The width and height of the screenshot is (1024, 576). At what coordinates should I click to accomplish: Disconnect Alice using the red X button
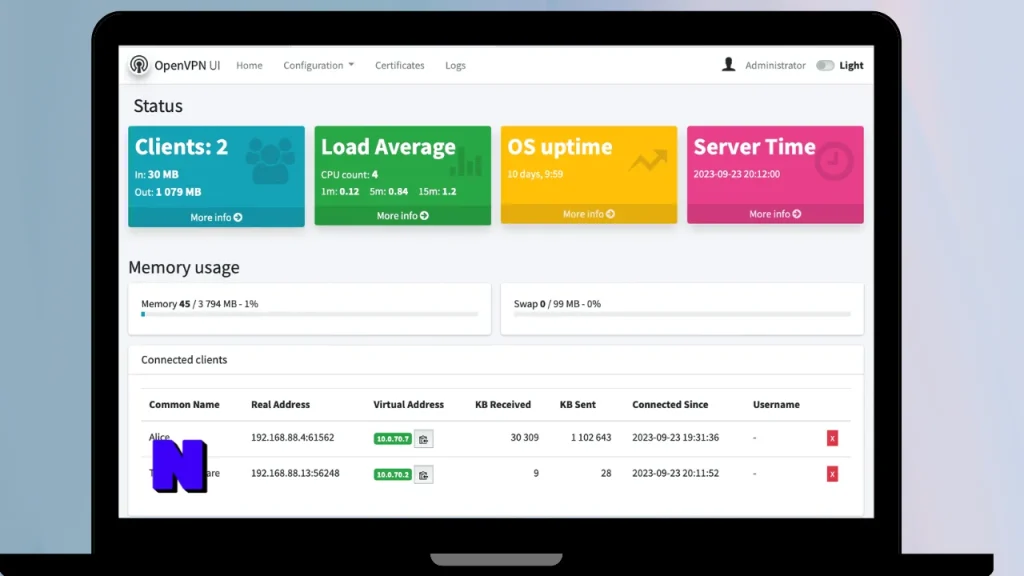832,438
